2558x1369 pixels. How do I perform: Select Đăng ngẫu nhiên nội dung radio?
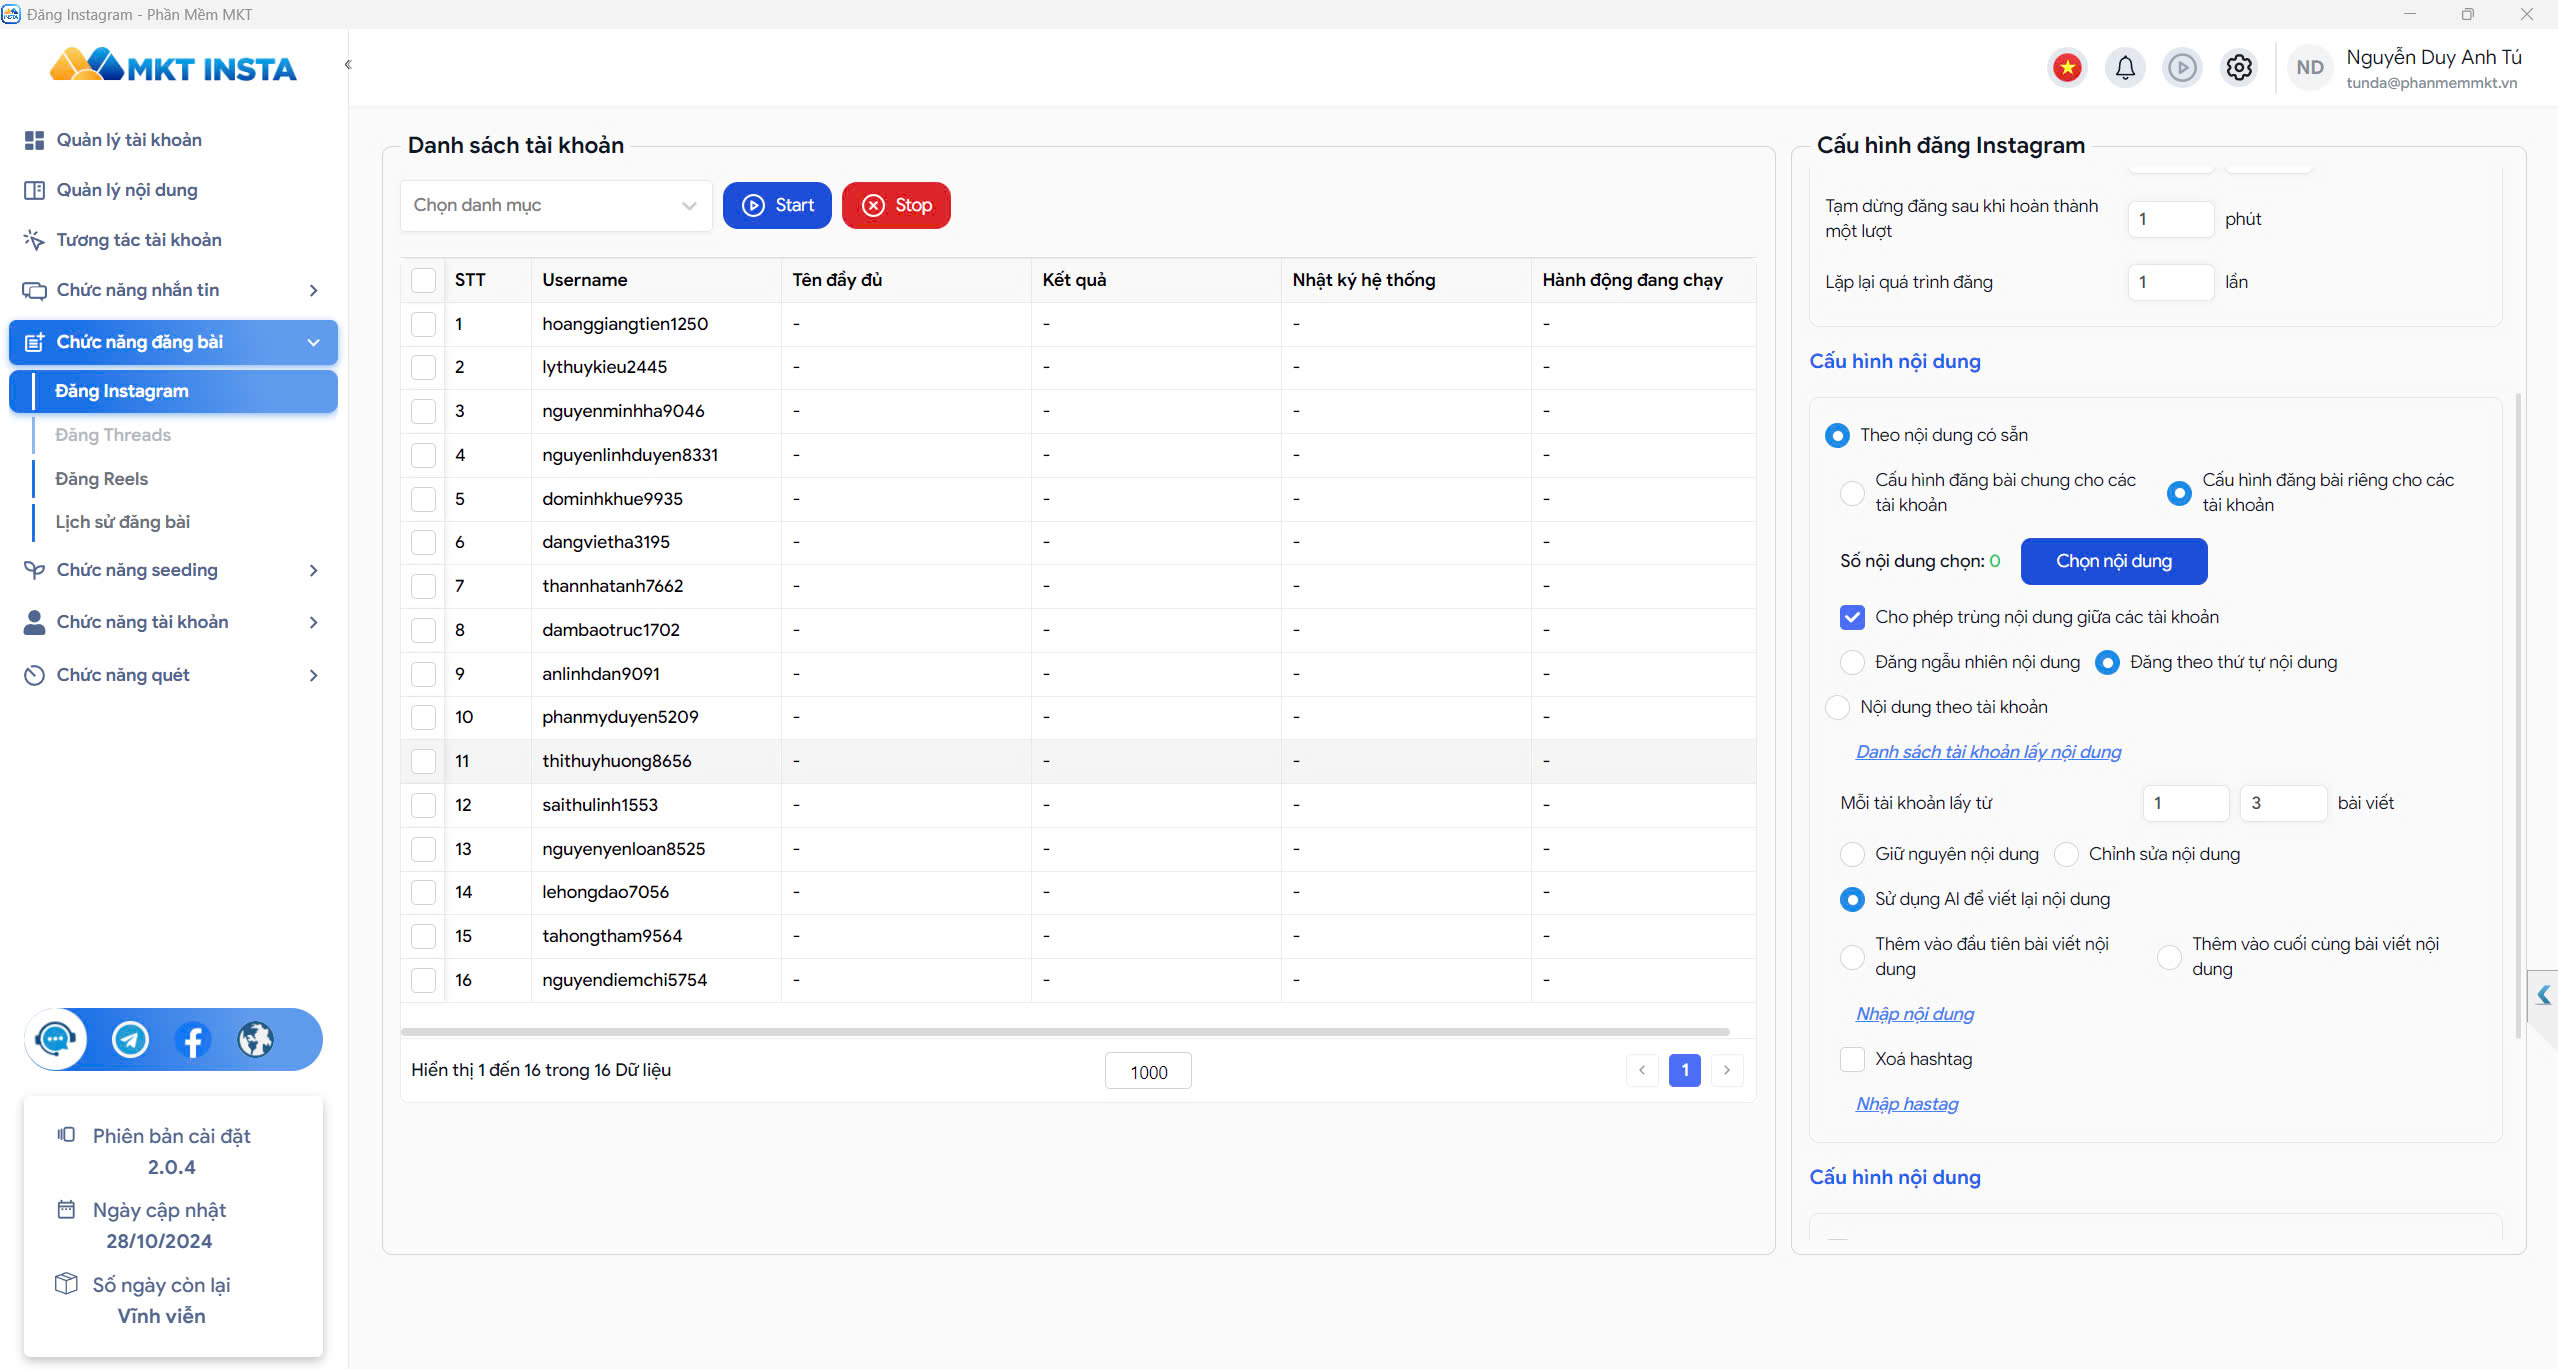(x=1852, y=662)
